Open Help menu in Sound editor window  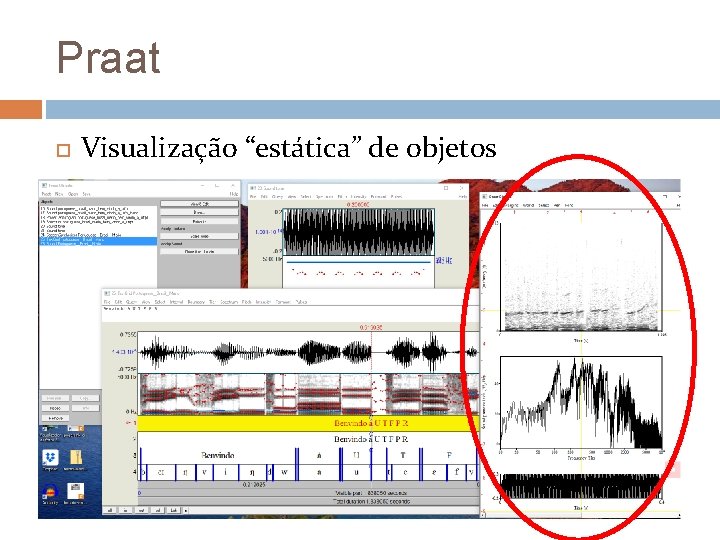(463, 197)
